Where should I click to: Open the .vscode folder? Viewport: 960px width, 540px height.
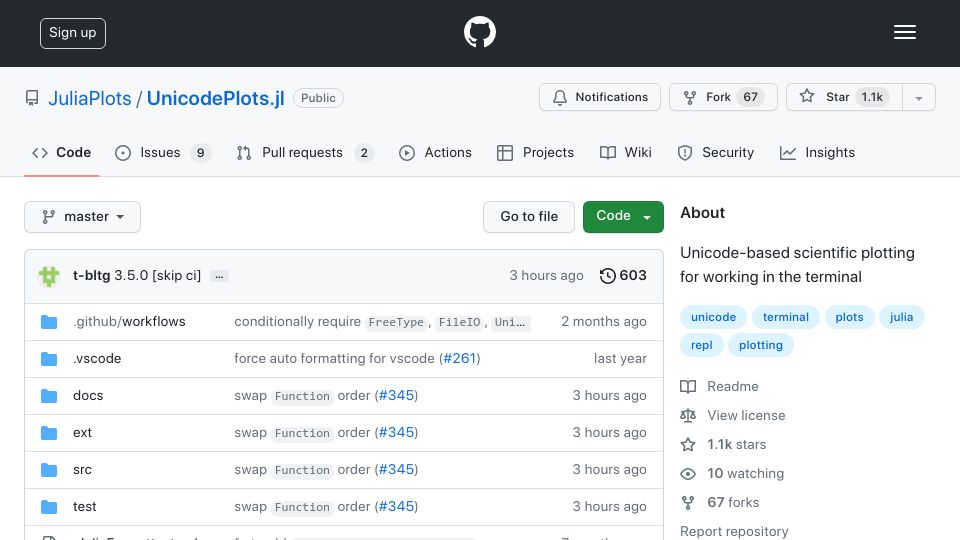(x=97, y=359)
